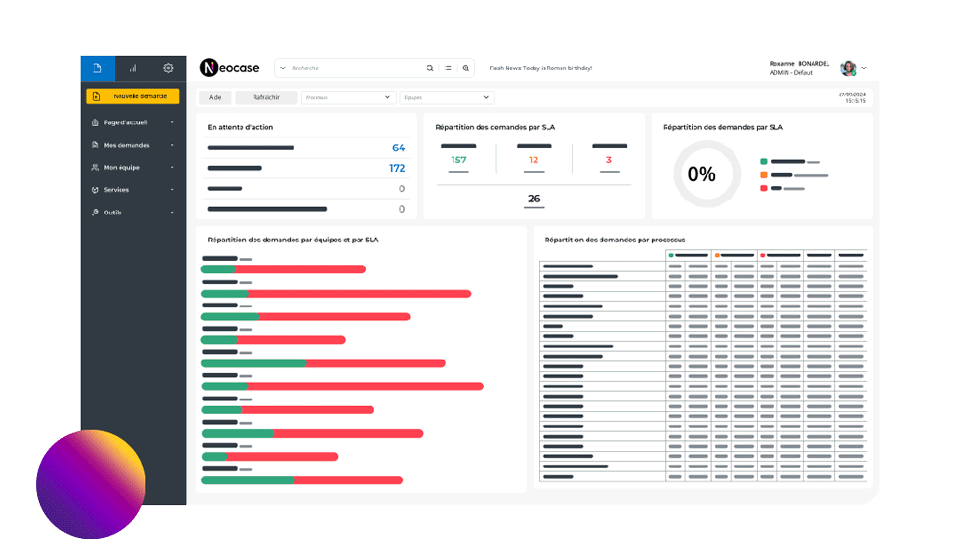Open the documents tab icon in sidebar header
This screenshot has width=960, height=560.
click(97, 68)
